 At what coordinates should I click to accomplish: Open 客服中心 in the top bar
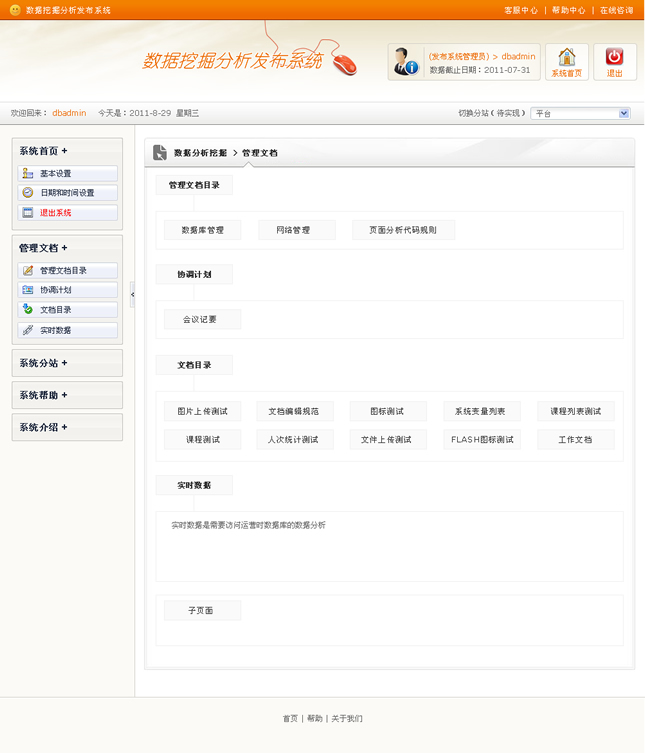(x=520, y=10)
